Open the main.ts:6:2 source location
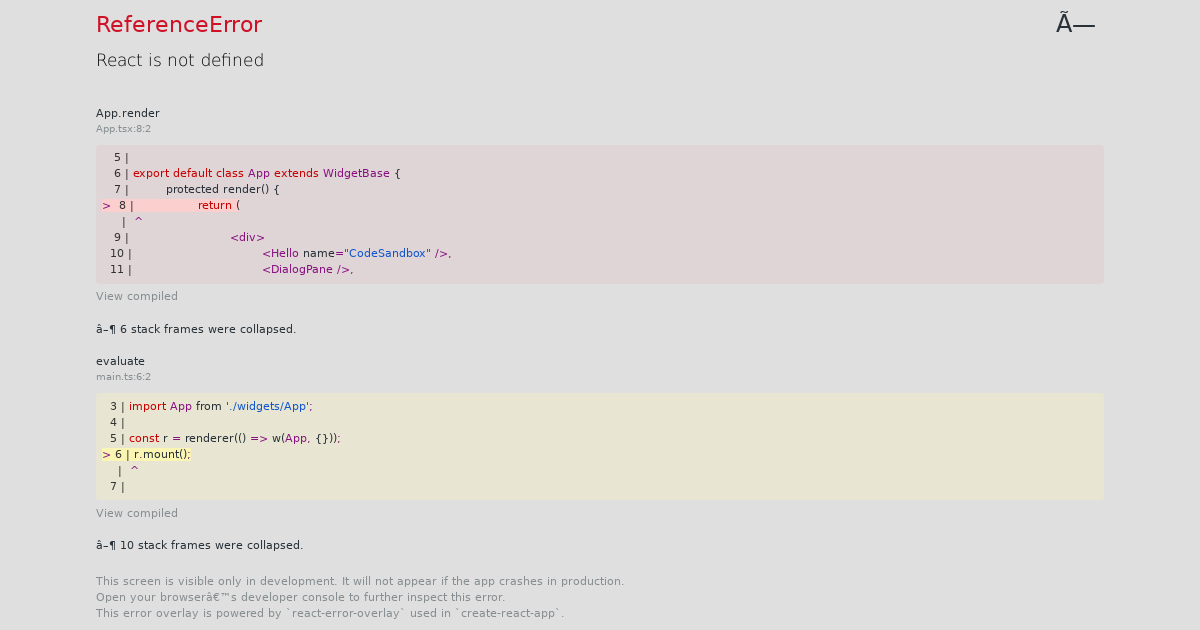This screenshot has width=1200, height=630. [x=123, y=376]
